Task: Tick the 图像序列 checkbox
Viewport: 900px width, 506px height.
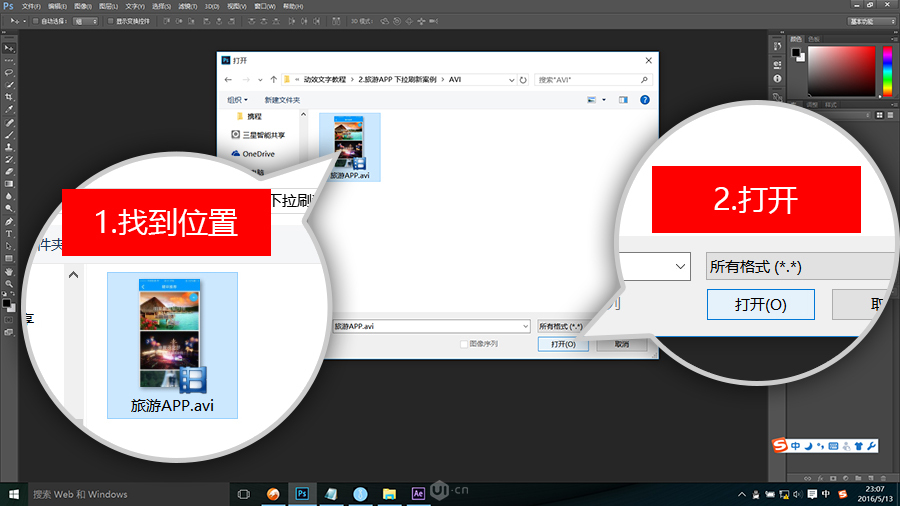Action: [x=463, y=343]
